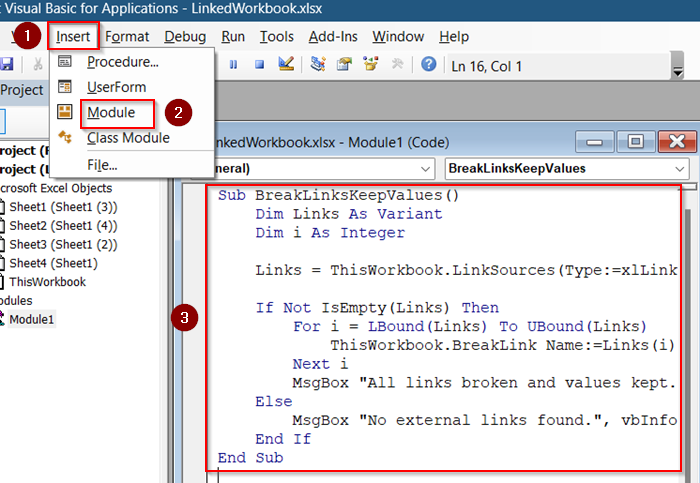Minimize the Module1 code window
This screenshot has height=483, width=700.
tap(595, 142)
